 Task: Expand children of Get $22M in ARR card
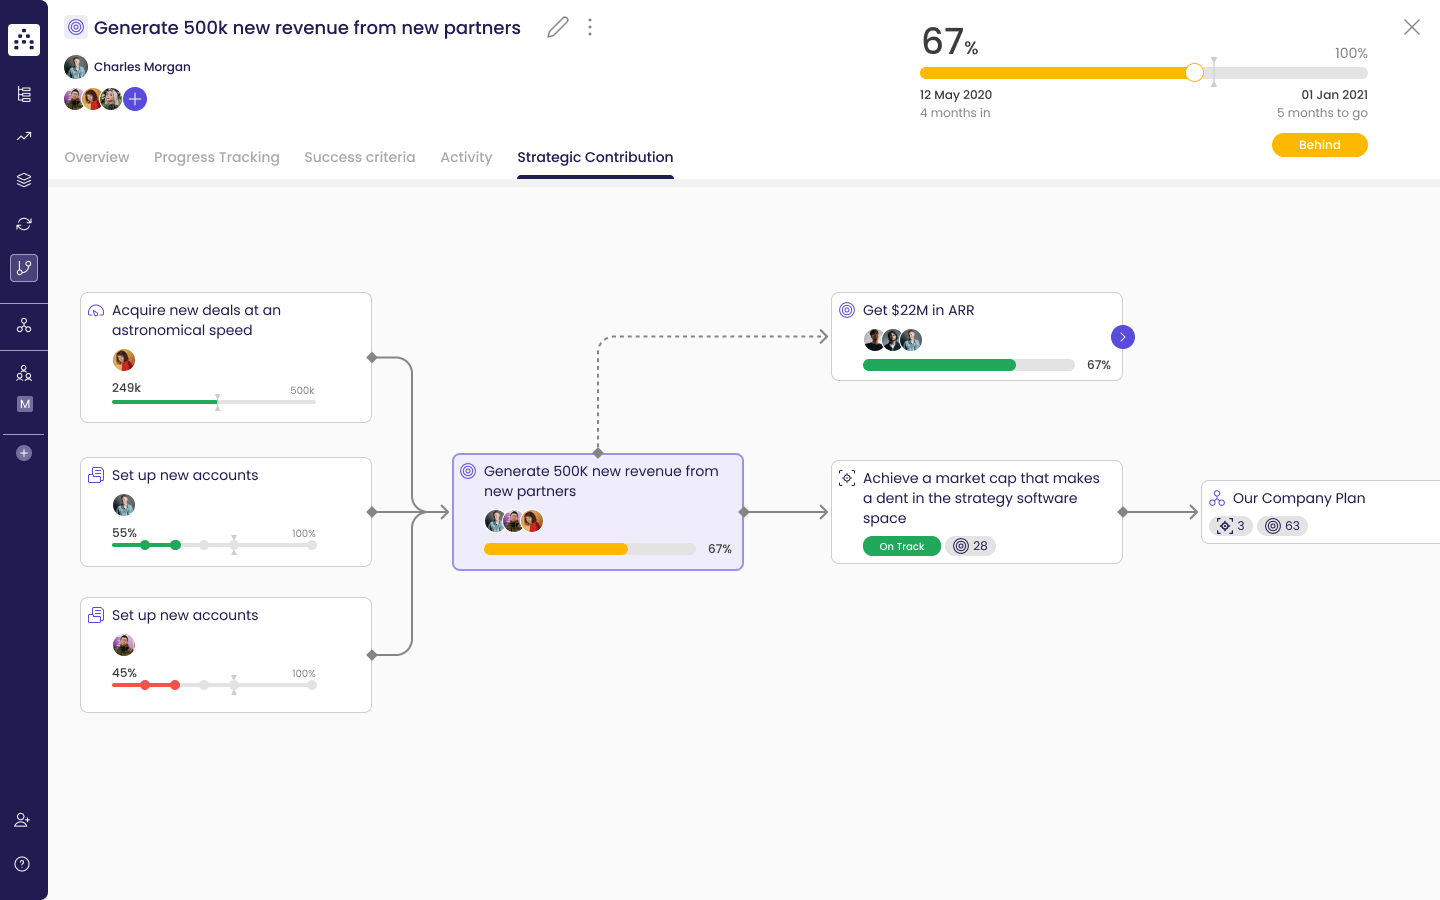[x=1122, y=337]
